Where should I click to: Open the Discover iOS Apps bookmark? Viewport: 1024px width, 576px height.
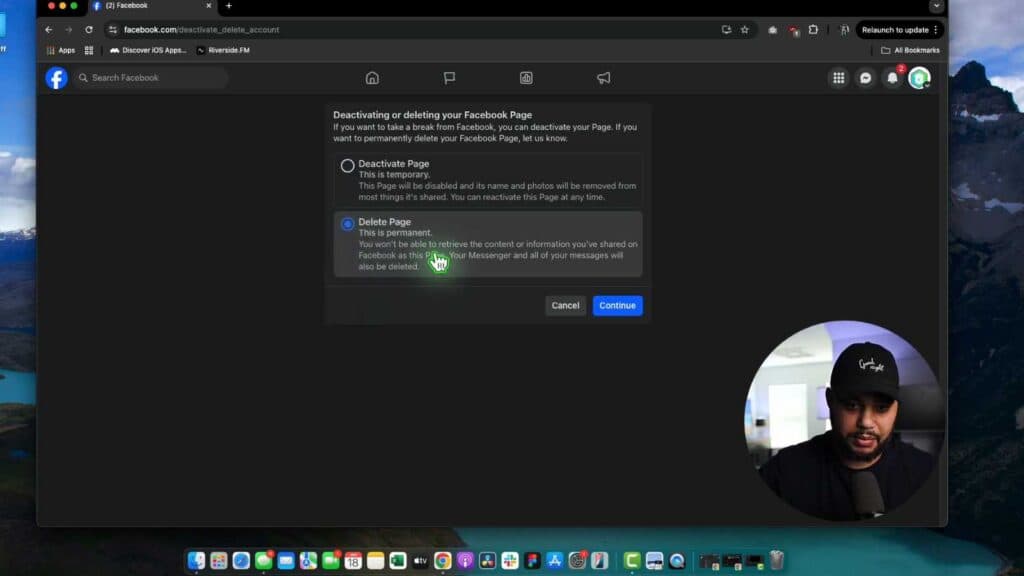(148, 50)
